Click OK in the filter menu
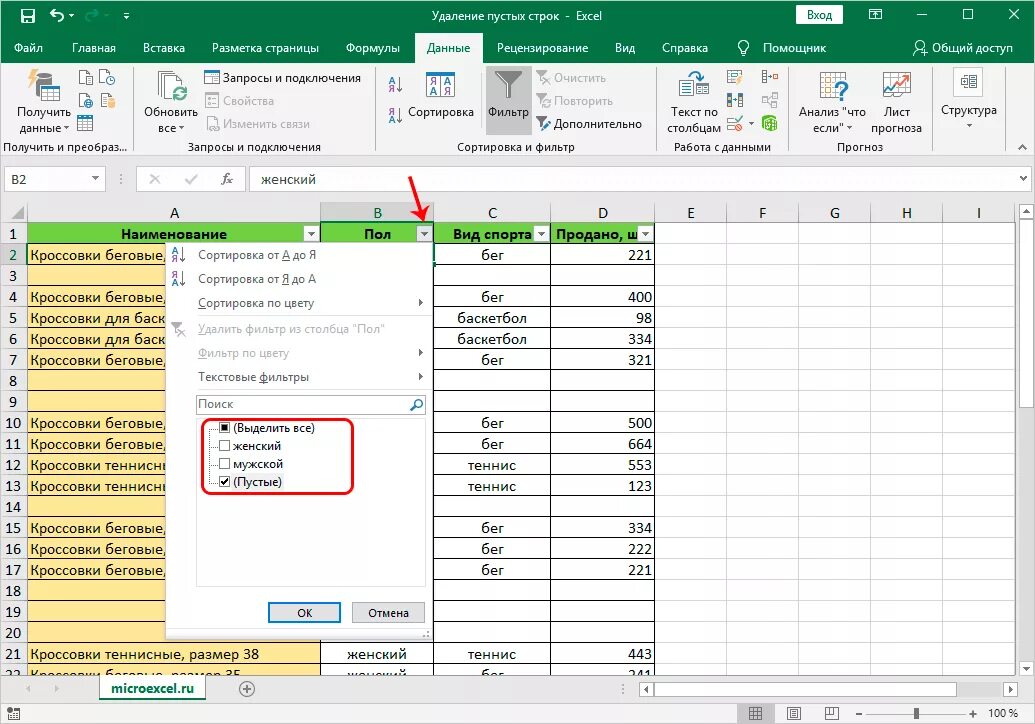The height and width of the screenshot is (724, 1035). (x=304, y=612)
